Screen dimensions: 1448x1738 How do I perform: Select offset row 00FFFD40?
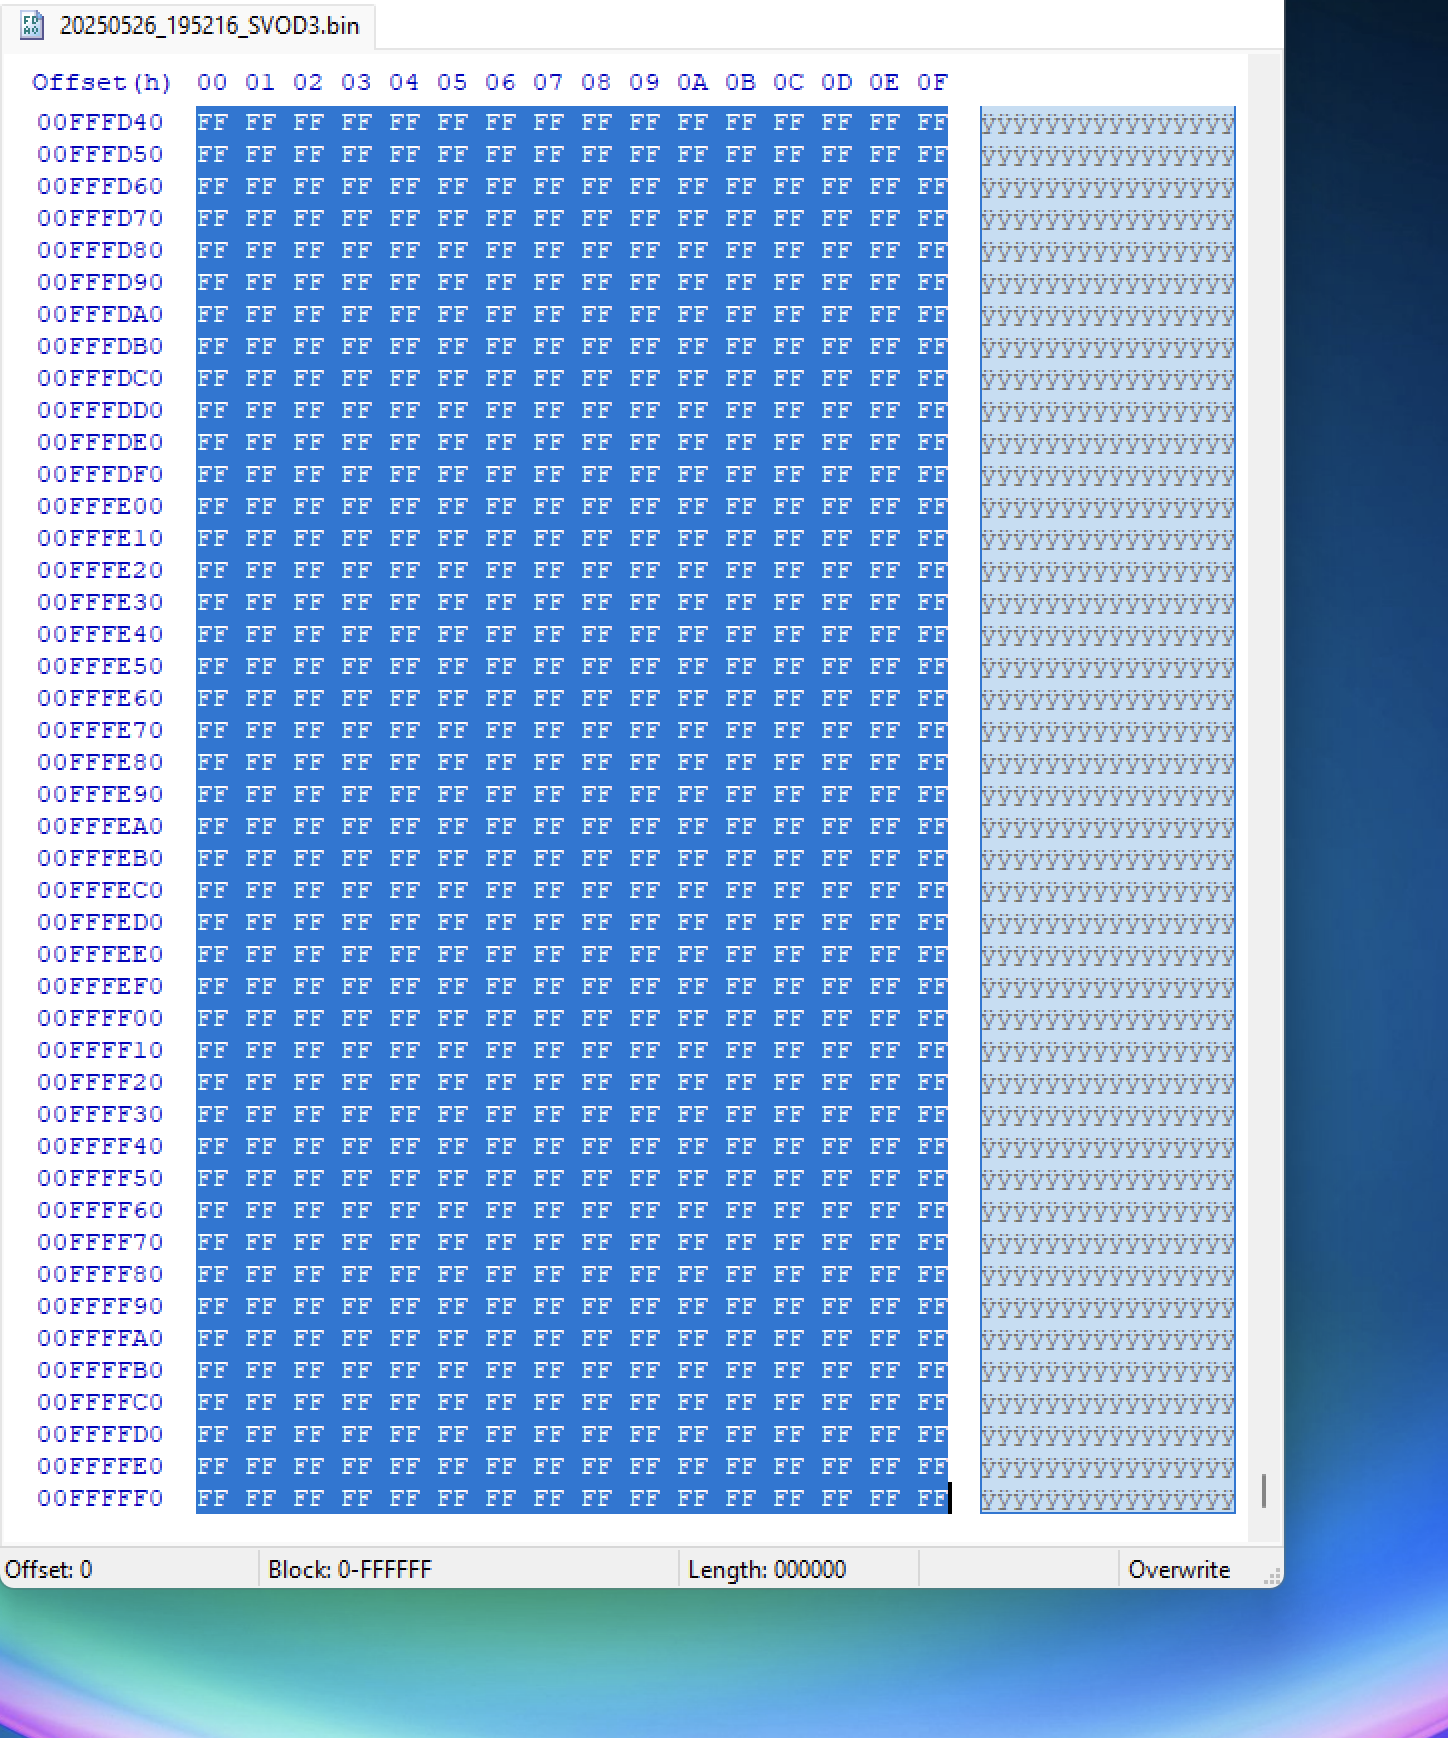tap(100, 122)
